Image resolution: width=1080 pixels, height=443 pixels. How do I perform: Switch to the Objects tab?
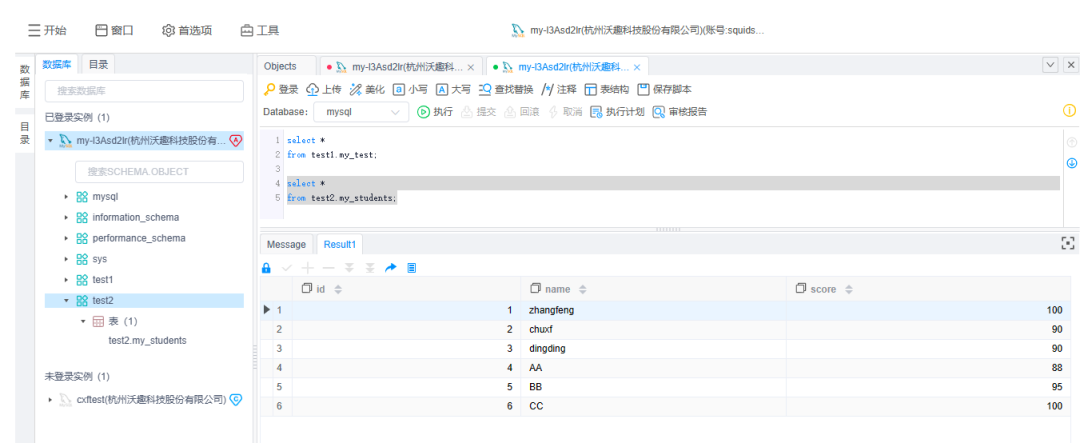click(280, 66)
